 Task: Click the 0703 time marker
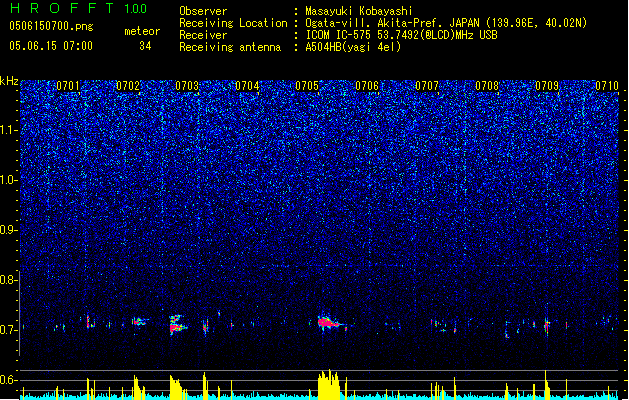click(187, 86)
